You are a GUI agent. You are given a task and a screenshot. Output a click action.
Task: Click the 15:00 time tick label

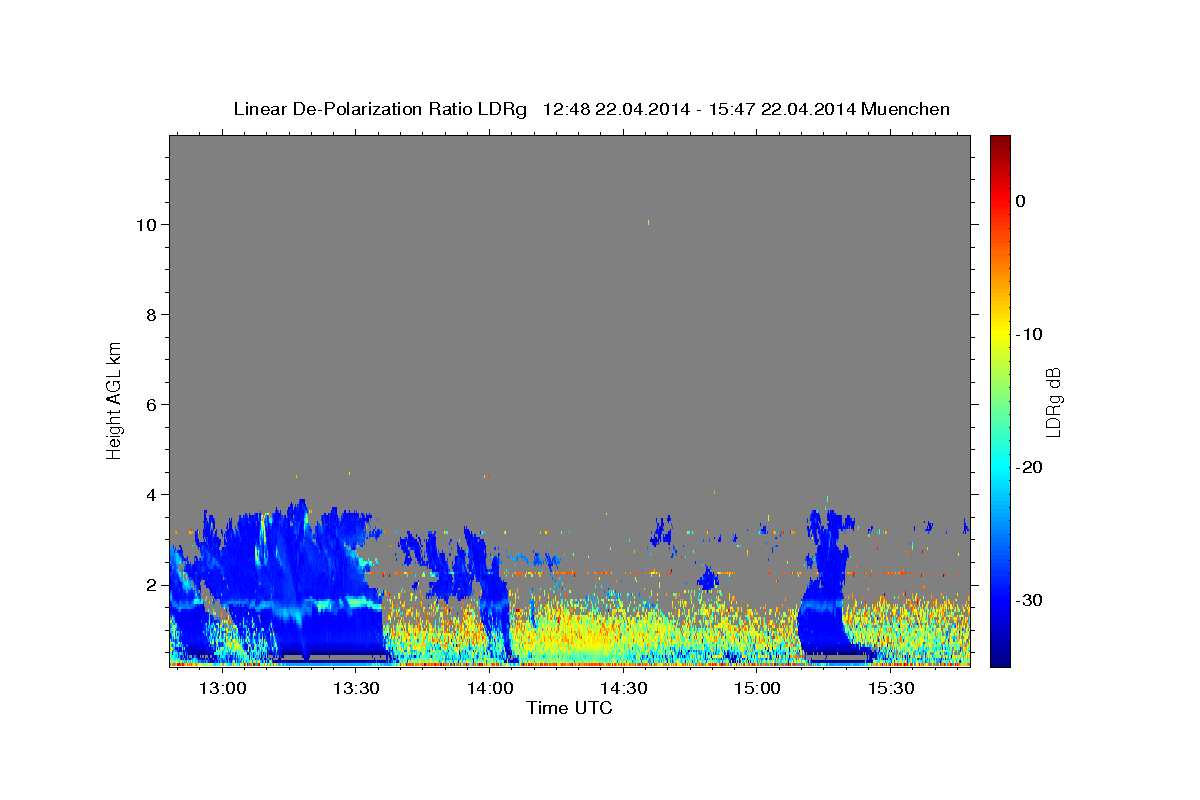757,689
